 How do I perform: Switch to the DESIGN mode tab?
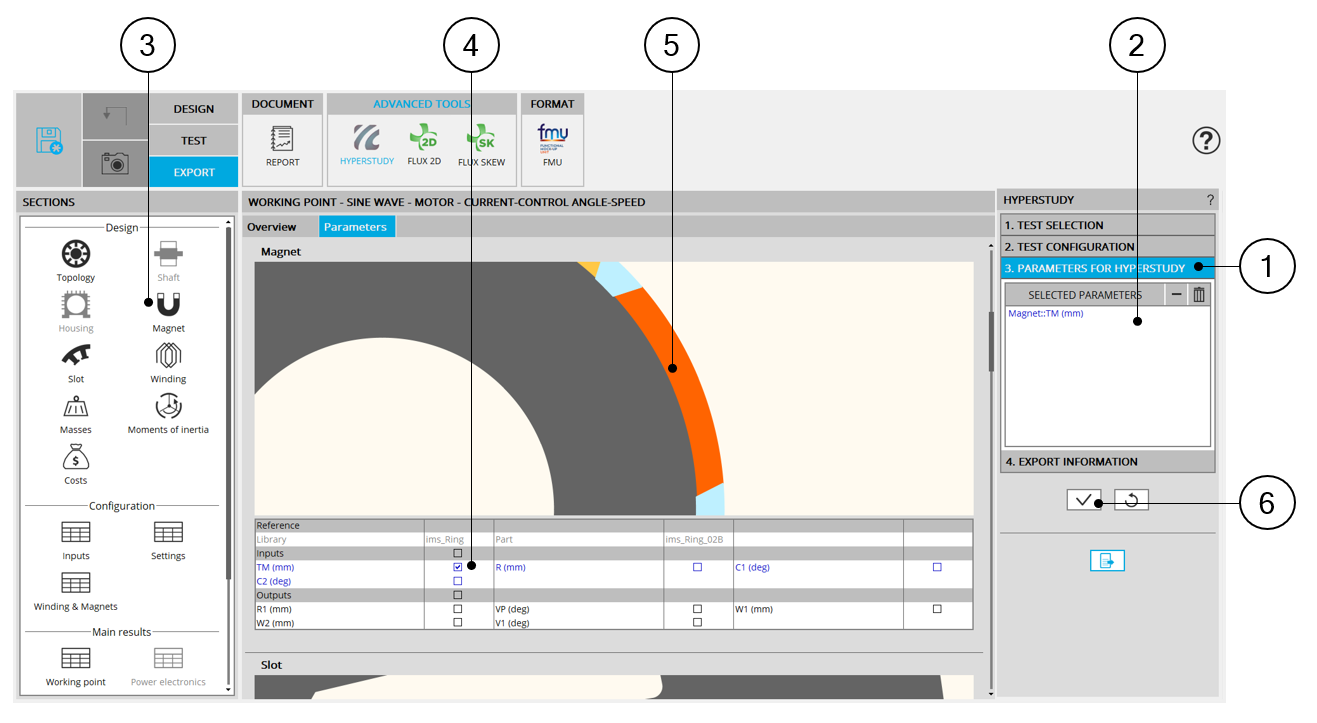(193, 109)
